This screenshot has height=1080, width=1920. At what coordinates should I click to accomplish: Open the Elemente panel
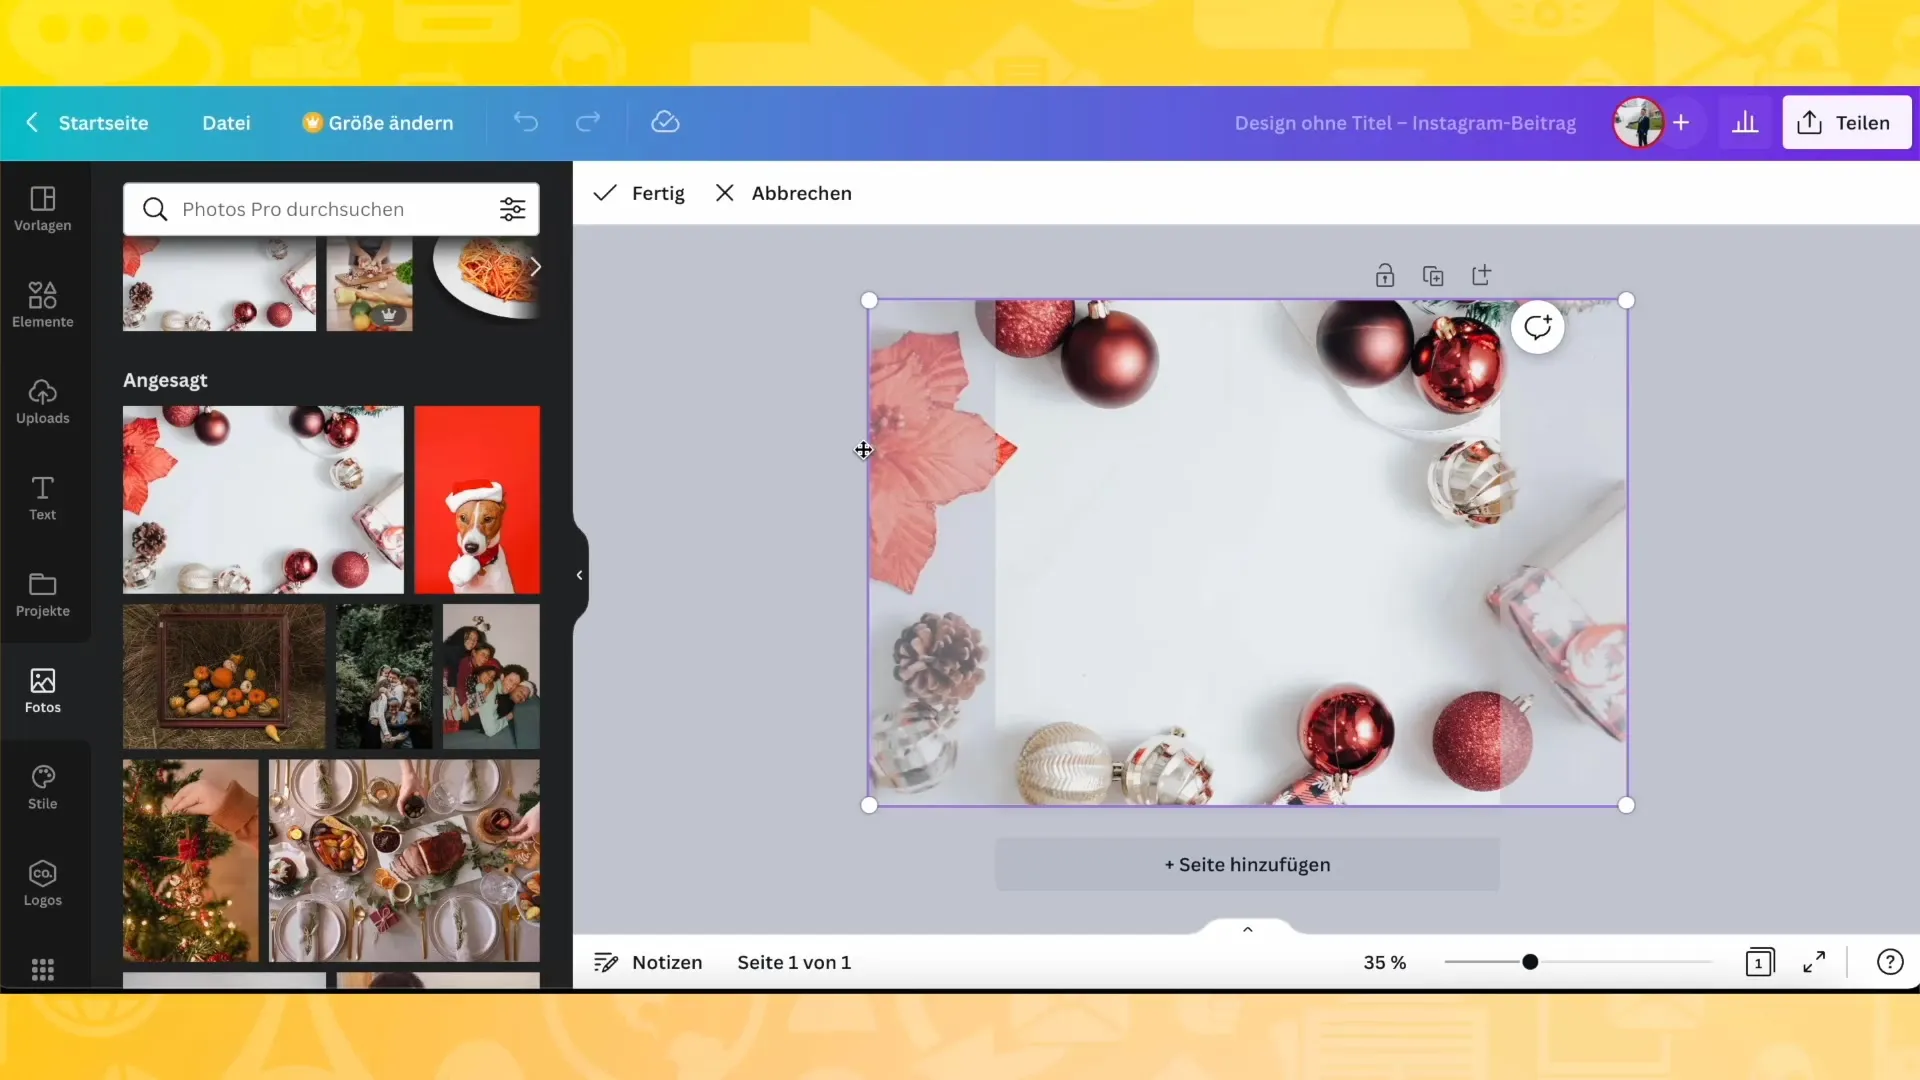(x=42, y=303)
